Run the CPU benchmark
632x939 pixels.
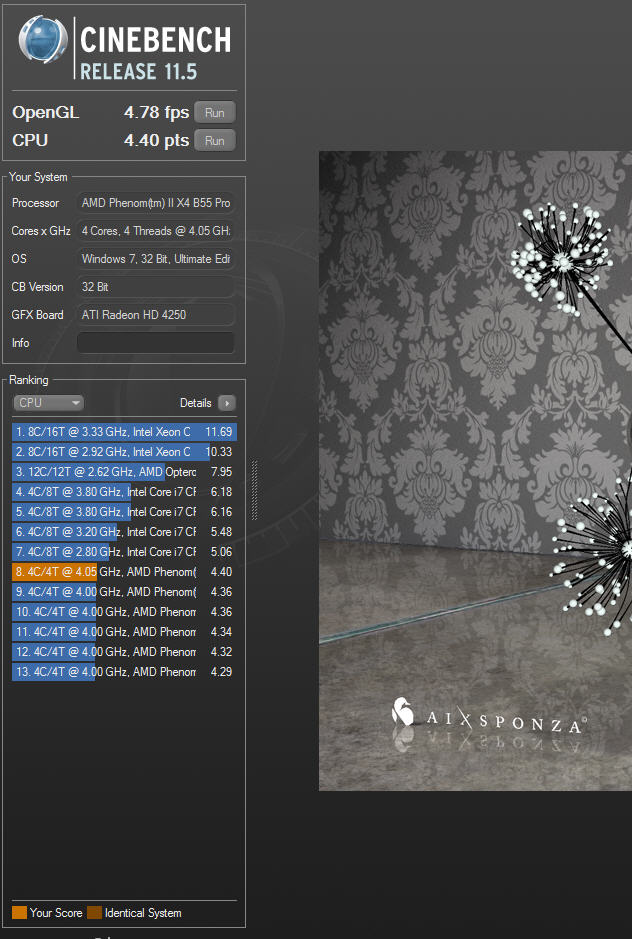(214, 141)
